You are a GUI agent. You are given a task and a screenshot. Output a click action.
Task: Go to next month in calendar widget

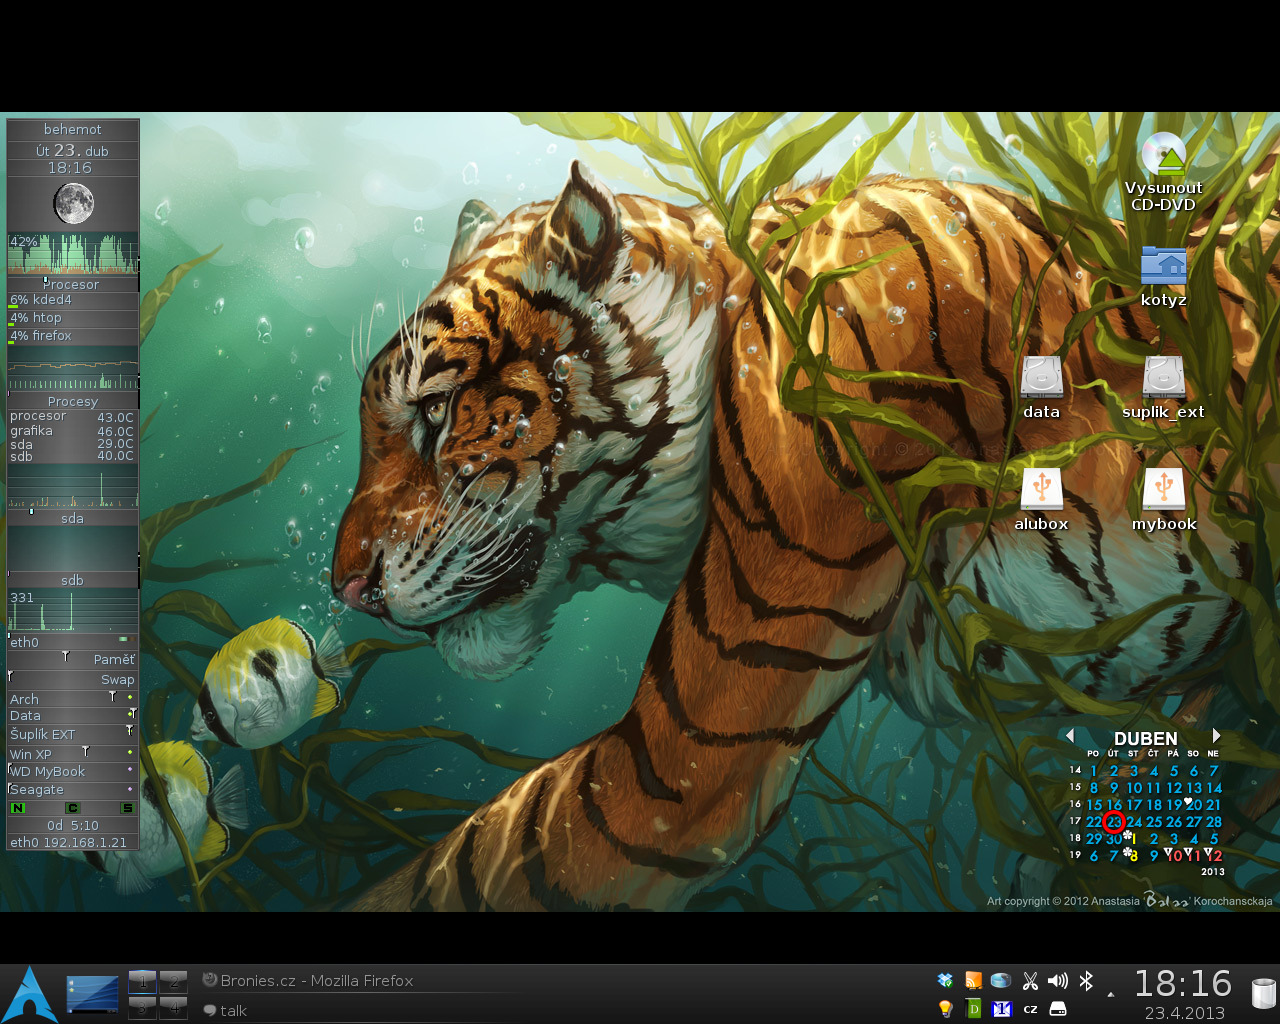tap(1216, 736)
